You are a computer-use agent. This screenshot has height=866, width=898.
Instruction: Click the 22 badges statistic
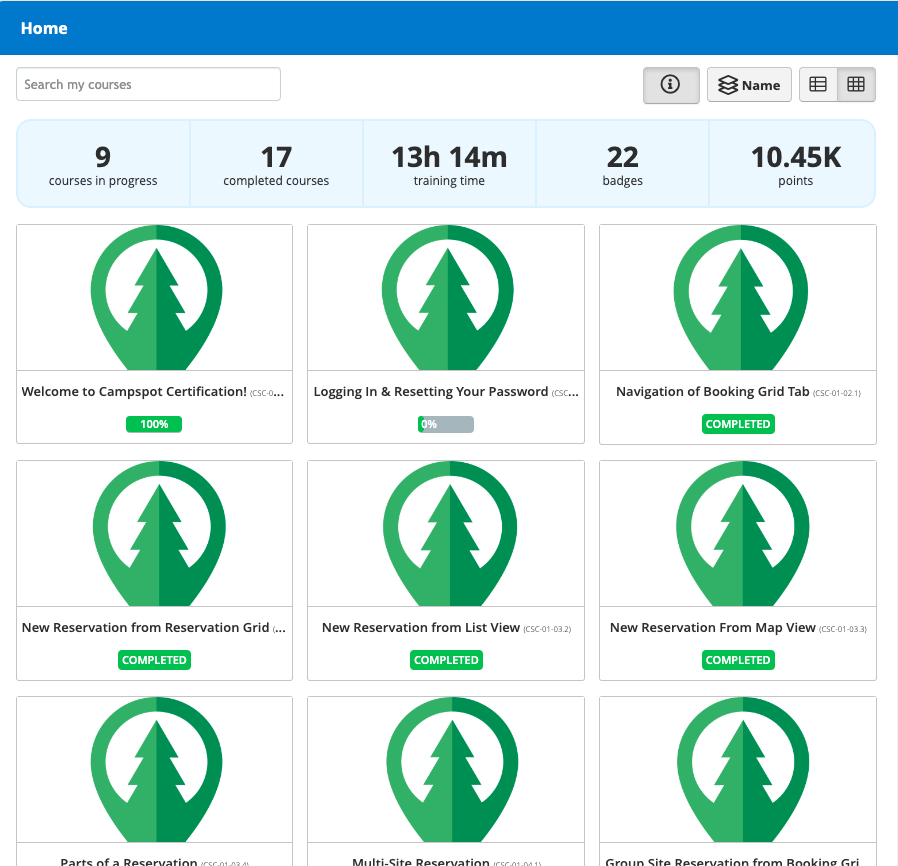[622, 163]
